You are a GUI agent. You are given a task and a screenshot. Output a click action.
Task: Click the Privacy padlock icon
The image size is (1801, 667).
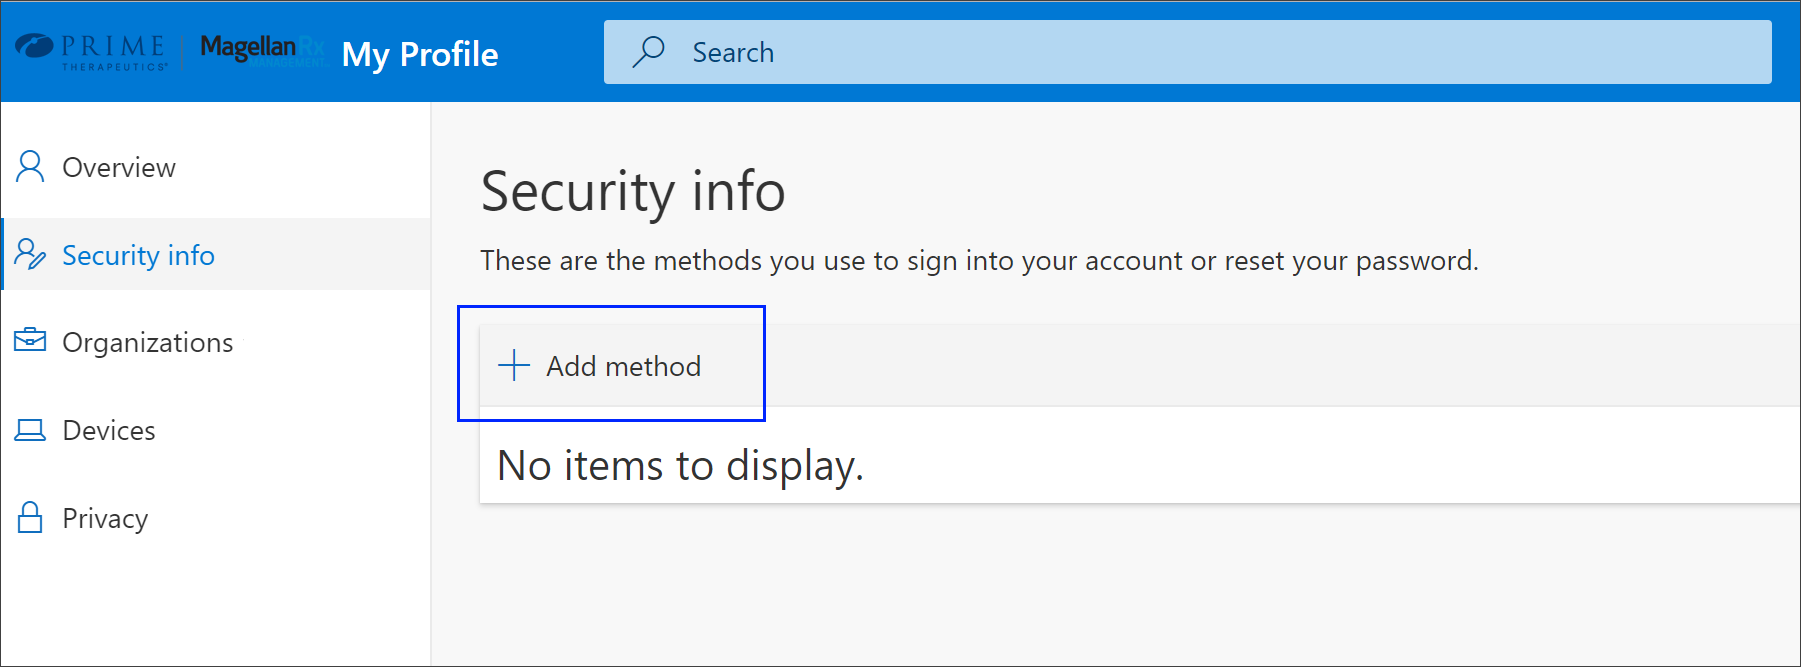pos(30,517)
